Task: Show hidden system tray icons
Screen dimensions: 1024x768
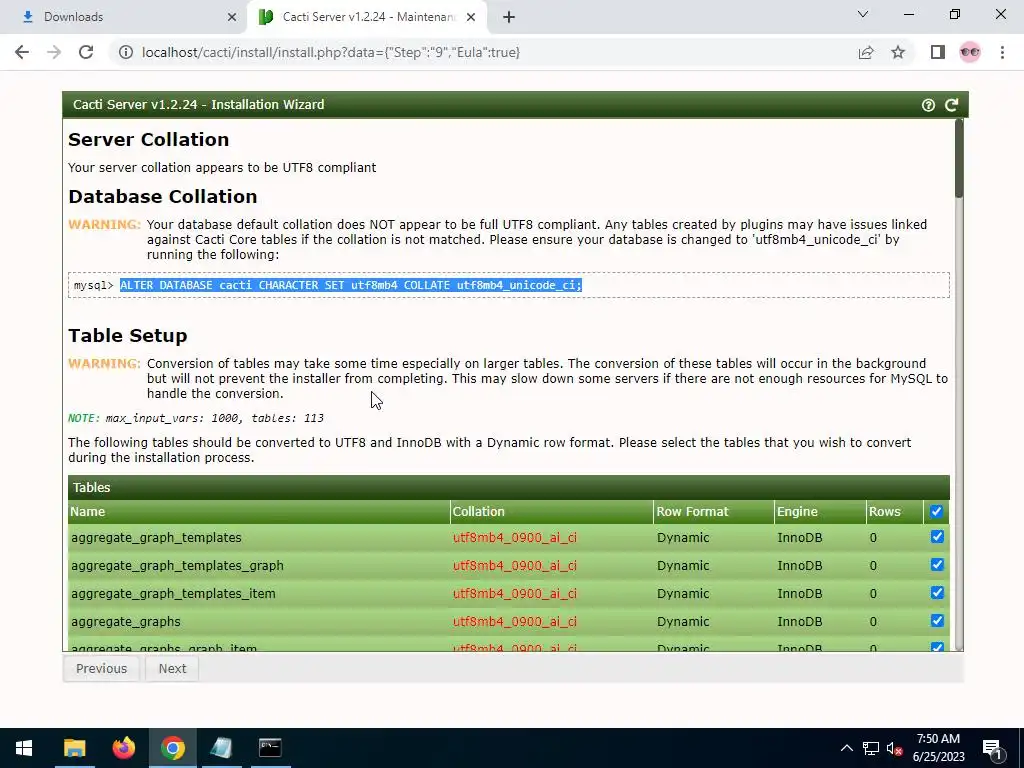Action: [x=846, y=748]
